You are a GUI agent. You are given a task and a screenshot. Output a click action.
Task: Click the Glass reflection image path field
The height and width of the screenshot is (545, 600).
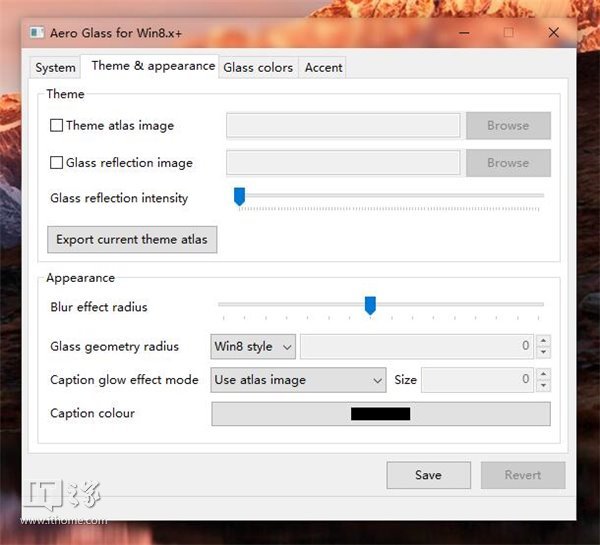[x=343, y=163]
